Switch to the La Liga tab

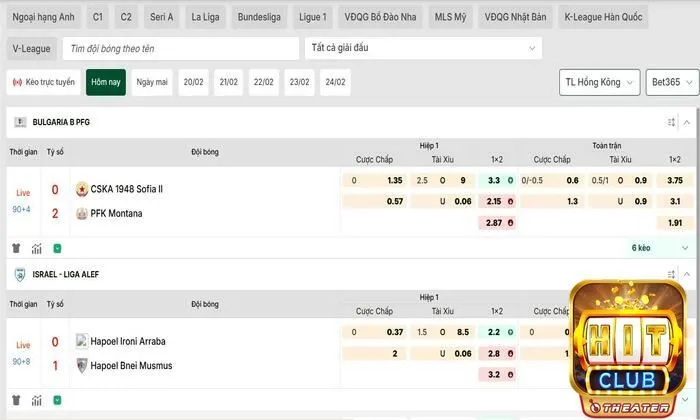206,17
